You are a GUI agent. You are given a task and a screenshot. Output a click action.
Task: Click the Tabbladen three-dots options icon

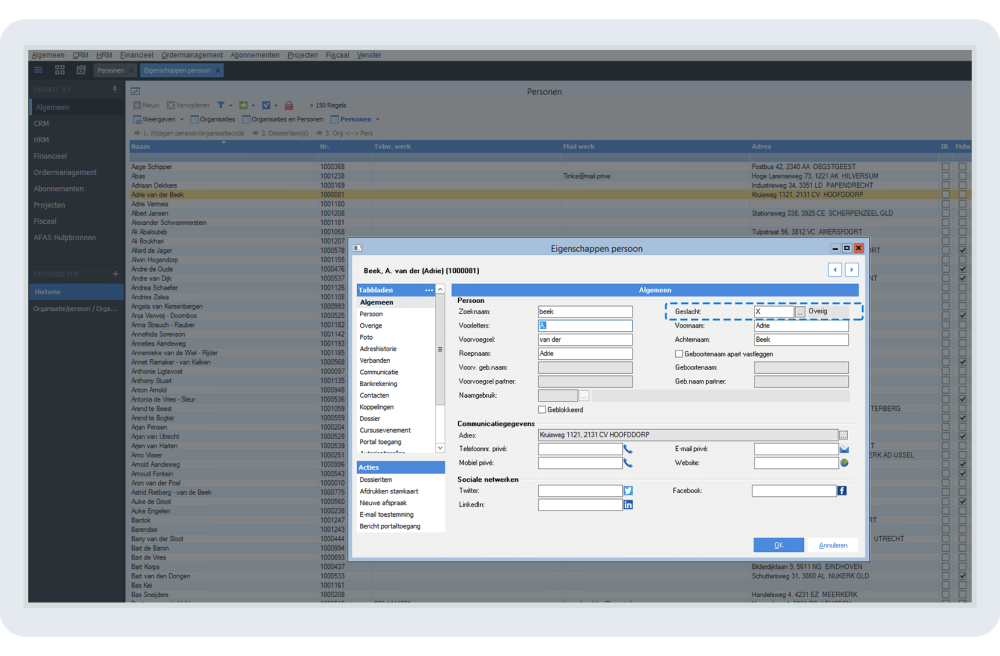(x=429, y=291)
